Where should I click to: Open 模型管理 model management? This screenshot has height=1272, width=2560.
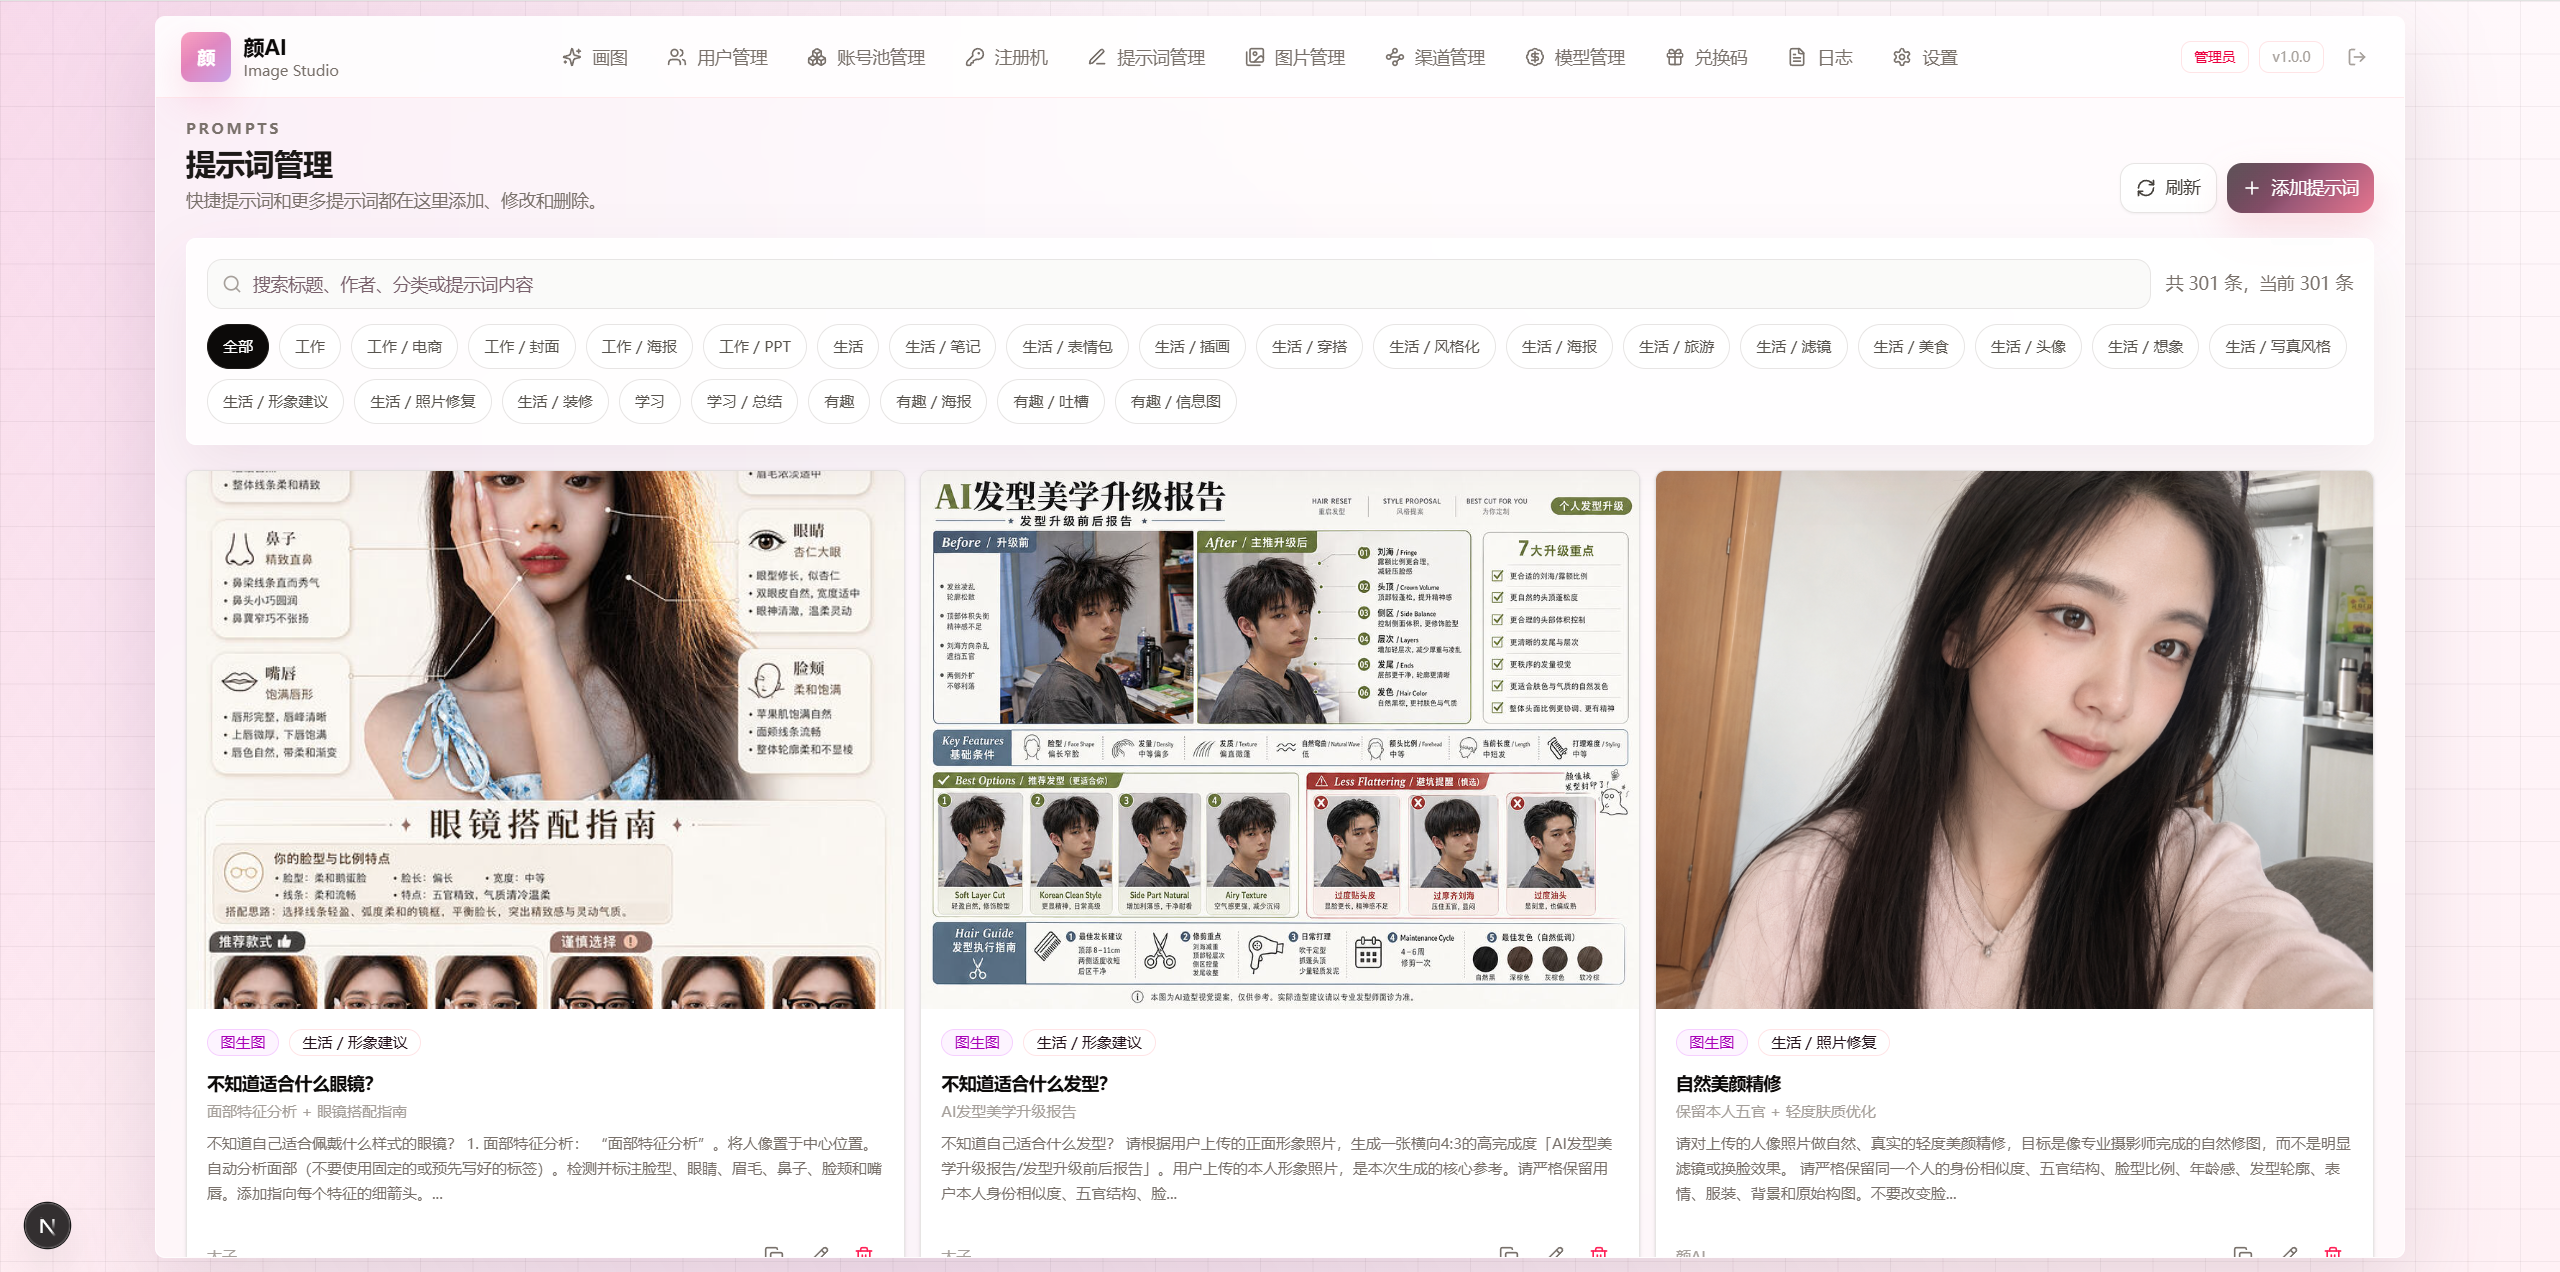coord(1575,57)
